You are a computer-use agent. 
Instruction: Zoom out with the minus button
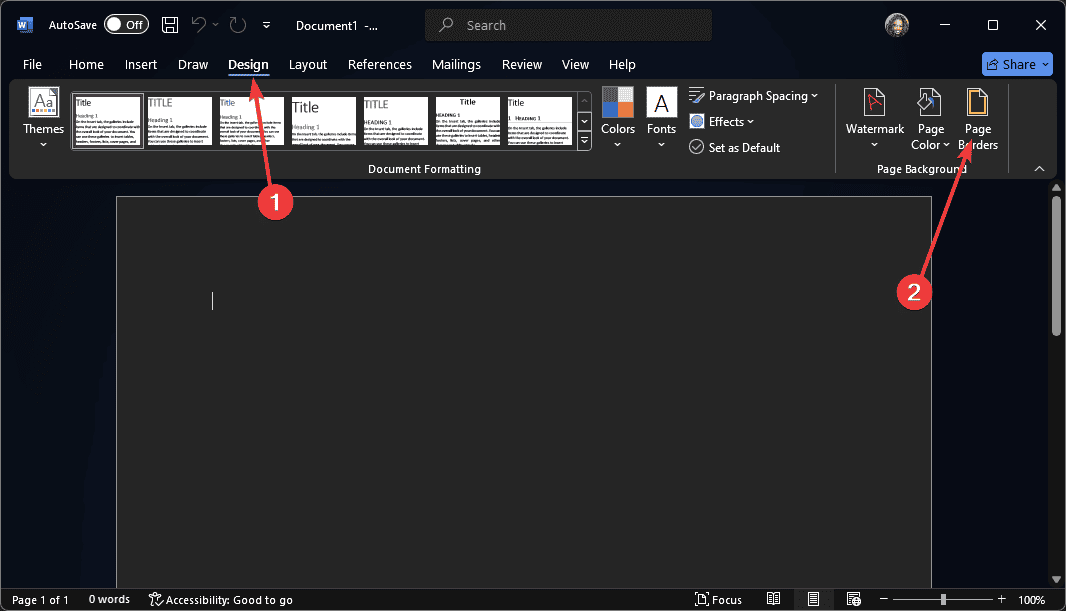click(884, 599)
